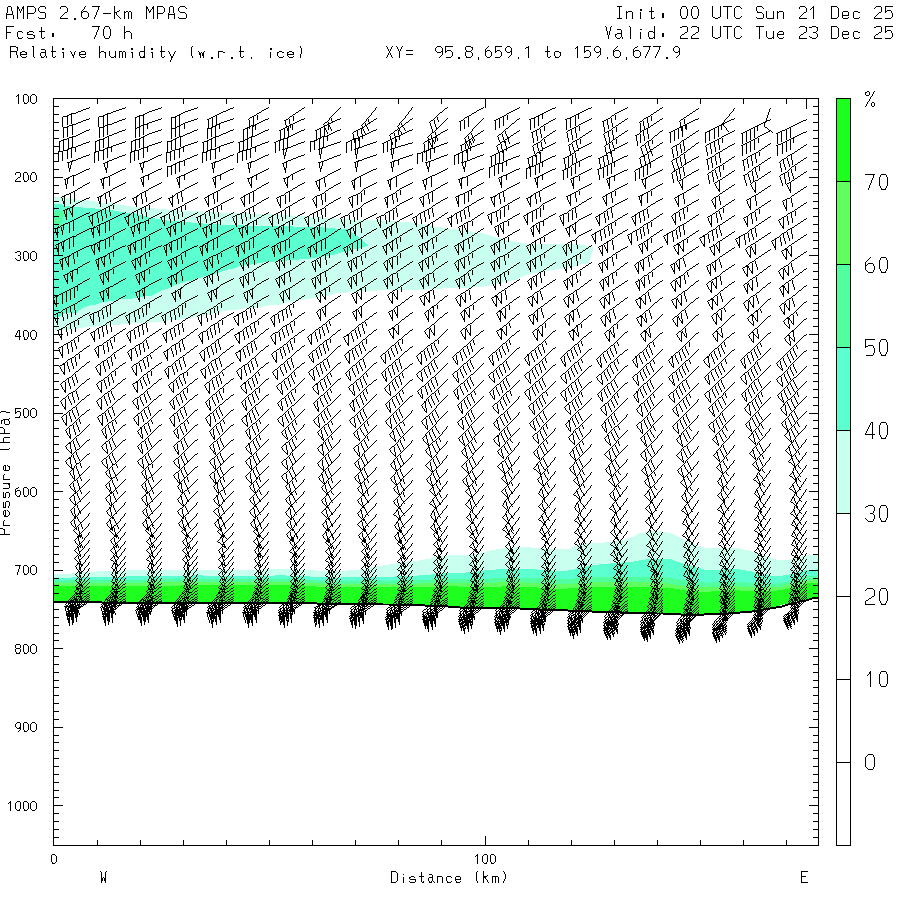The height and width of the screenshot is (900, 900).
Task: Click the 60-70% light green colorbar segment
Action: (x=843, y=223)
